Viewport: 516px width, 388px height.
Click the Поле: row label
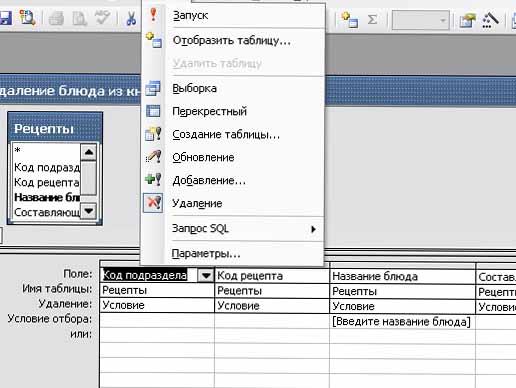pos(77,274)
